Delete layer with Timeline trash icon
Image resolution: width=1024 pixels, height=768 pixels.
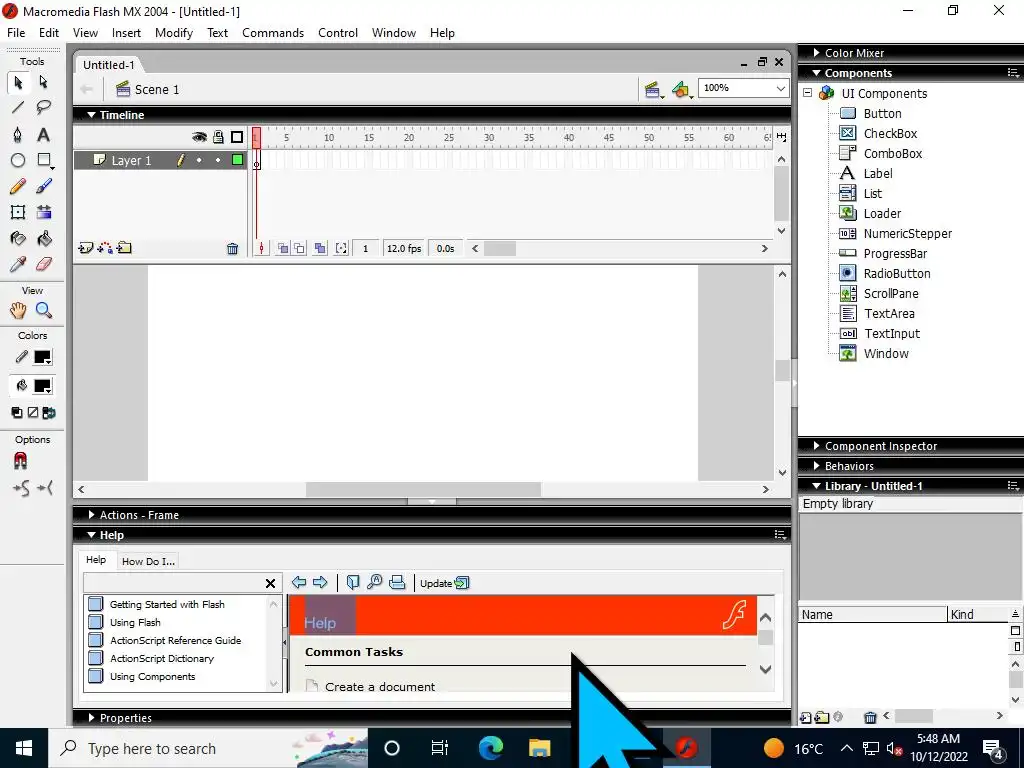click(x=232, y=249)
